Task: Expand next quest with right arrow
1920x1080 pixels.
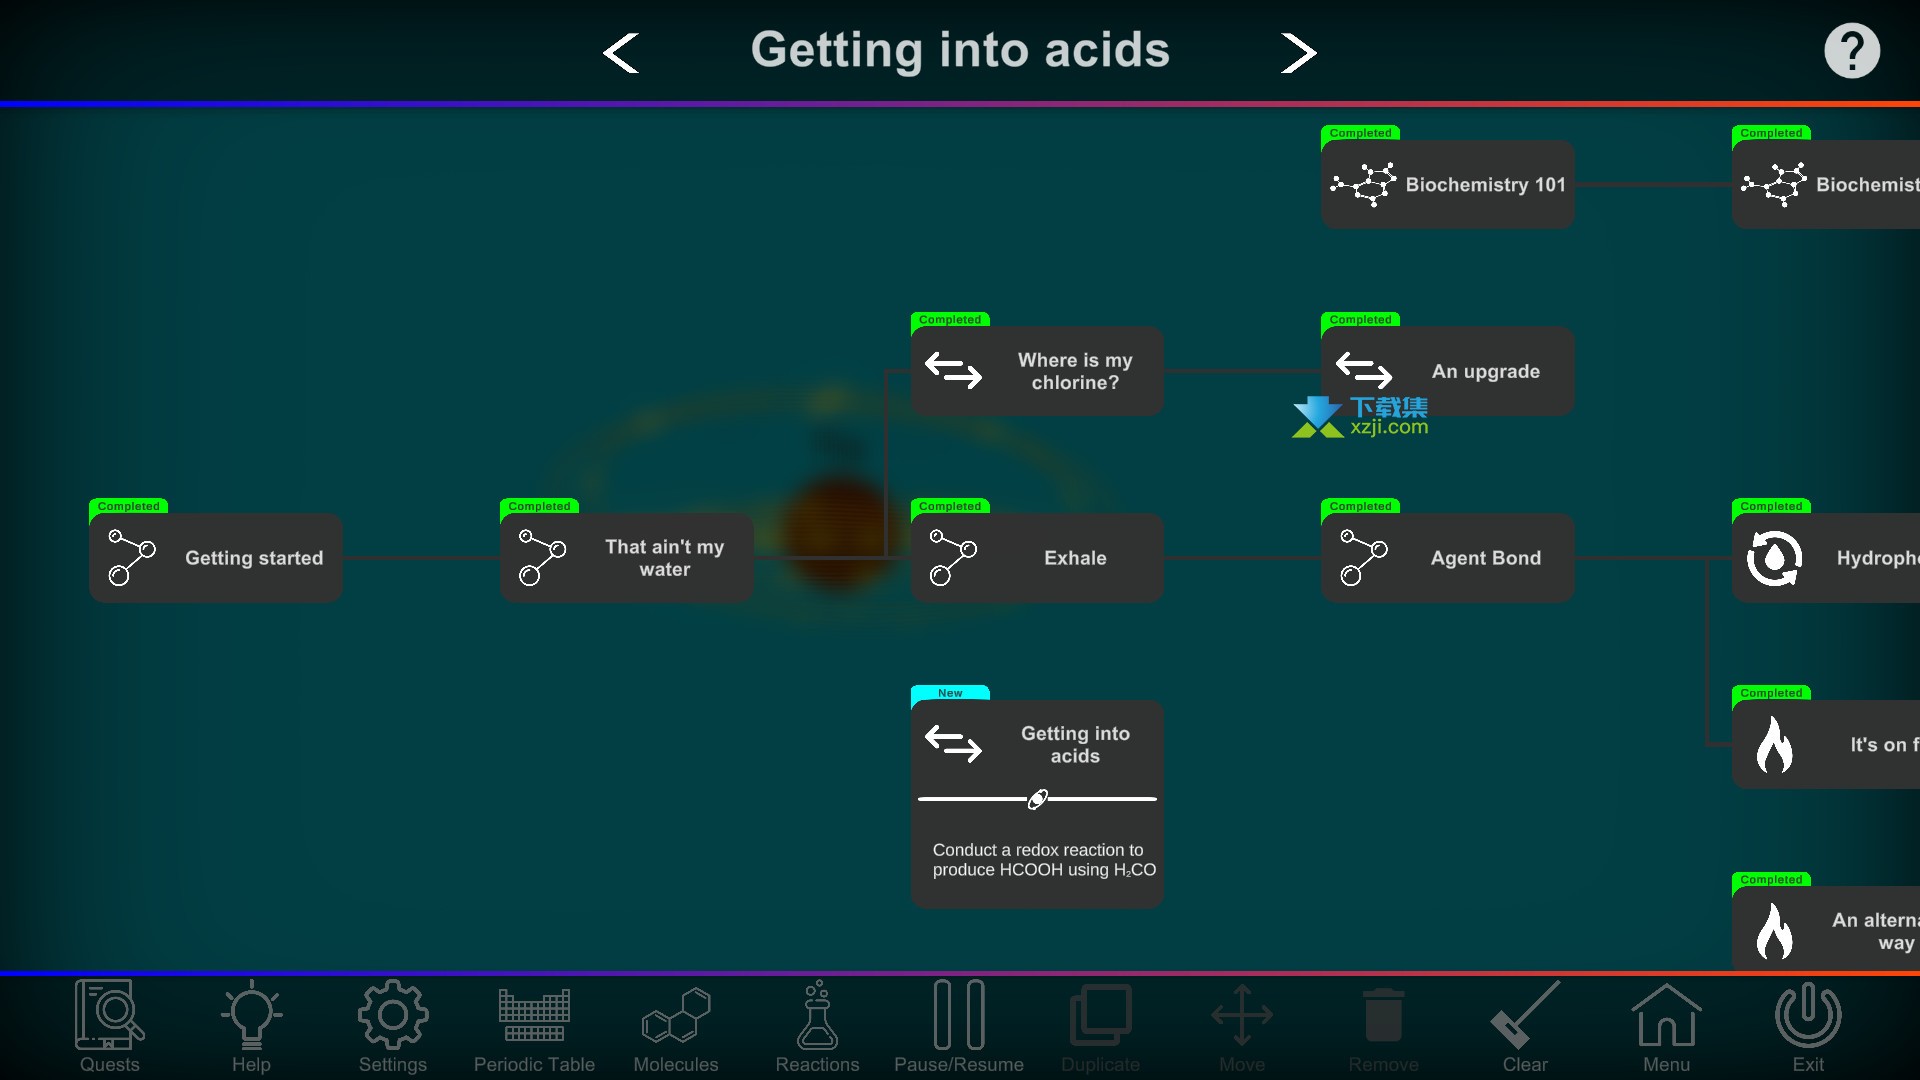Action: [x=1298, y=50]
